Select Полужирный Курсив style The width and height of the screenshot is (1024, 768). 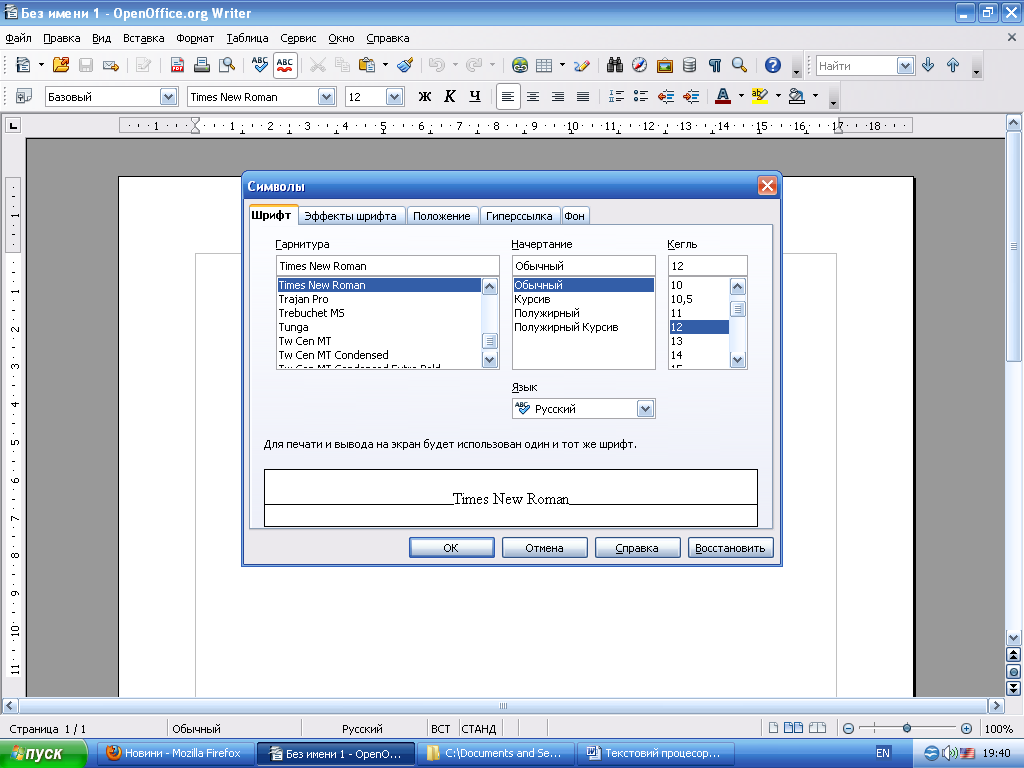[583, 327]
